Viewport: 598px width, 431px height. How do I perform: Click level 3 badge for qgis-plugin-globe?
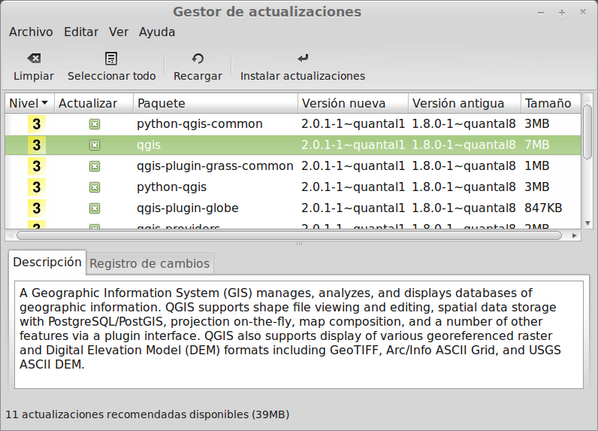coord(37,208)
